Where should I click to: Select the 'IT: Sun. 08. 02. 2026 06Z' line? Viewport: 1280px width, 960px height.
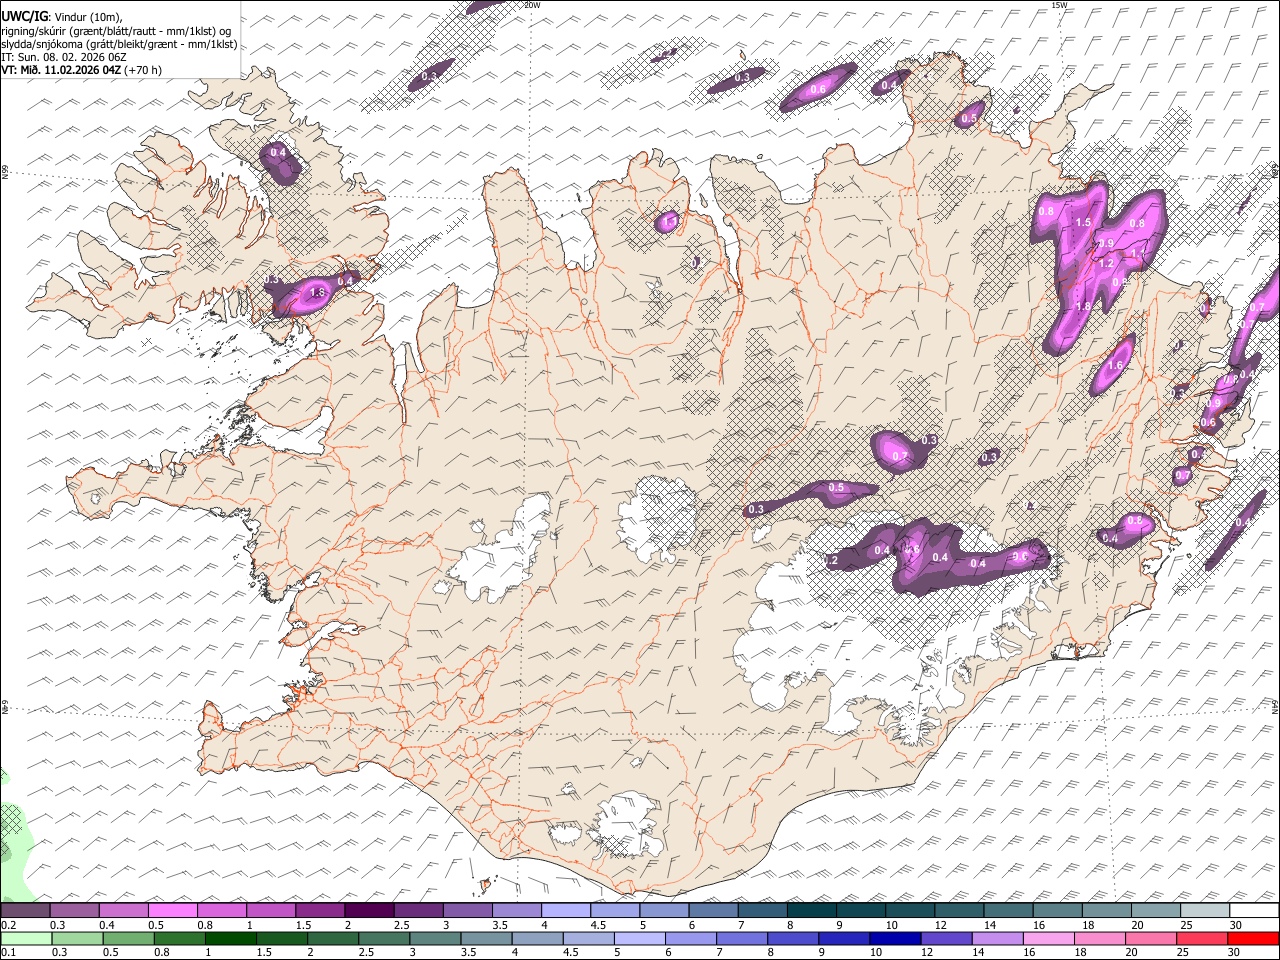pyautogui.click(x=63, y=57)
